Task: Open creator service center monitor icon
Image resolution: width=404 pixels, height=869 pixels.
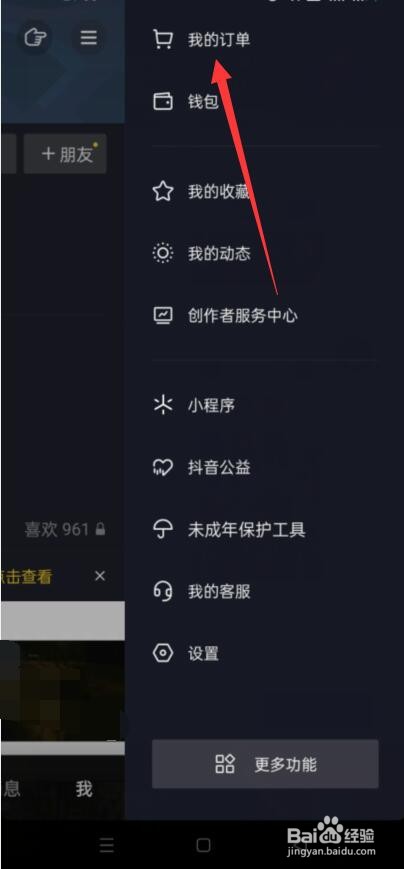Action: [x=162, y=316]
